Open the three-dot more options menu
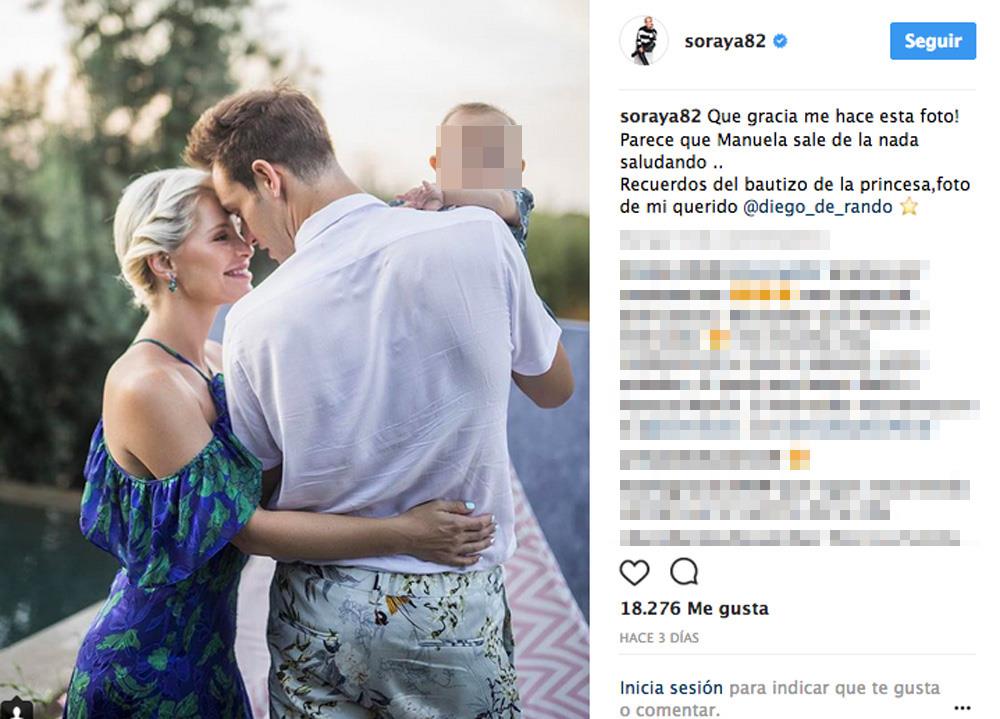This screenshot has width=1000, height=719. click(962, 708)
